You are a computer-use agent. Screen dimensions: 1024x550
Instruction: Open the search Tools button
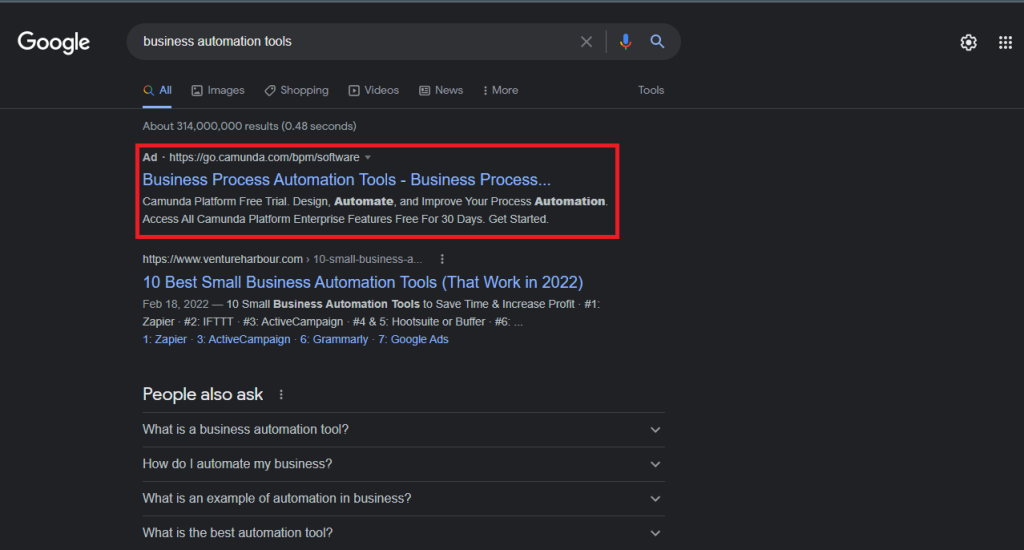(x=650, y=91)
